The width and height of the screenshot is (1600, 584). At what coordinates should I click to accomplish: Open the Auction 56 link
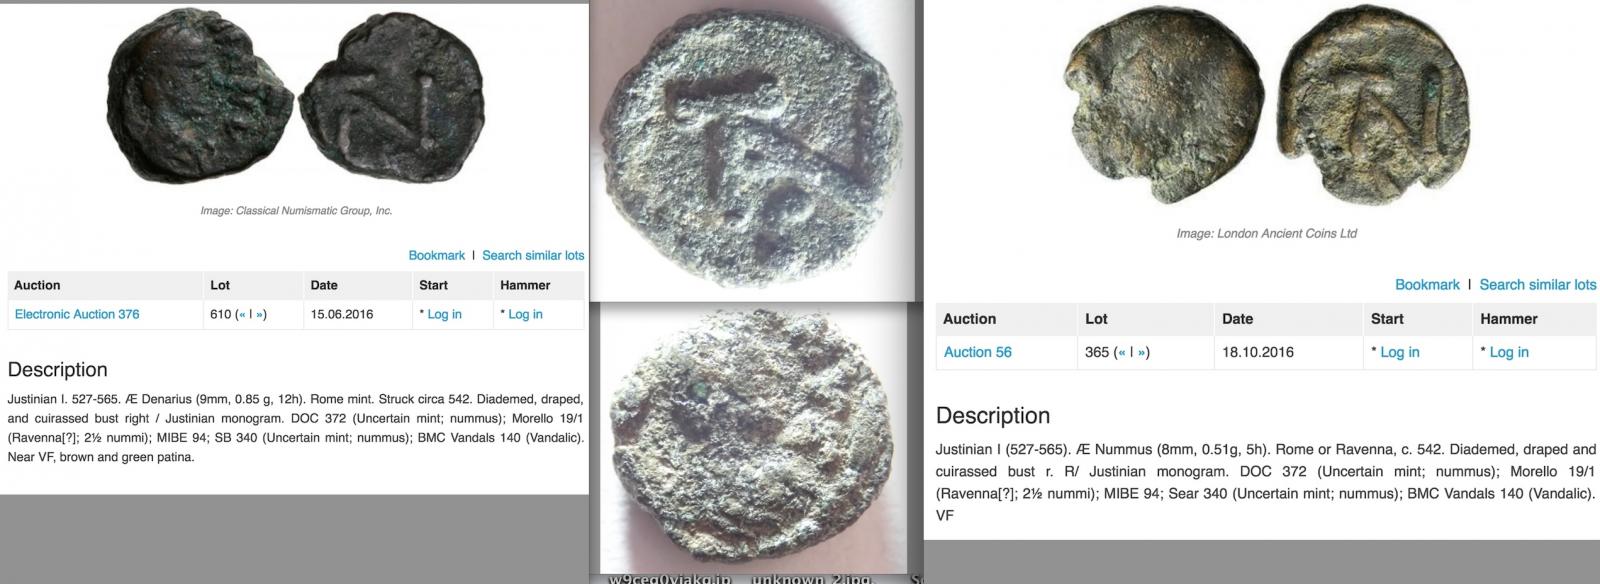point(978,352)
